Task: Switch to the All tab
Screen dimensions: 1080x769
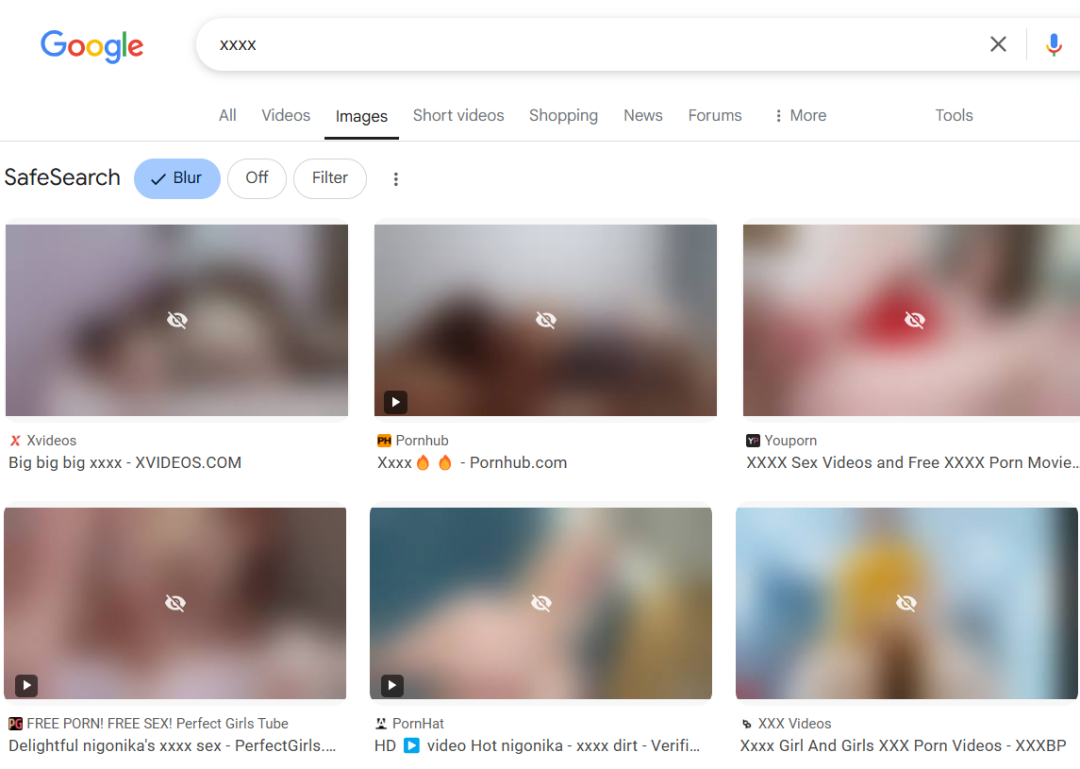Action: 227,115
